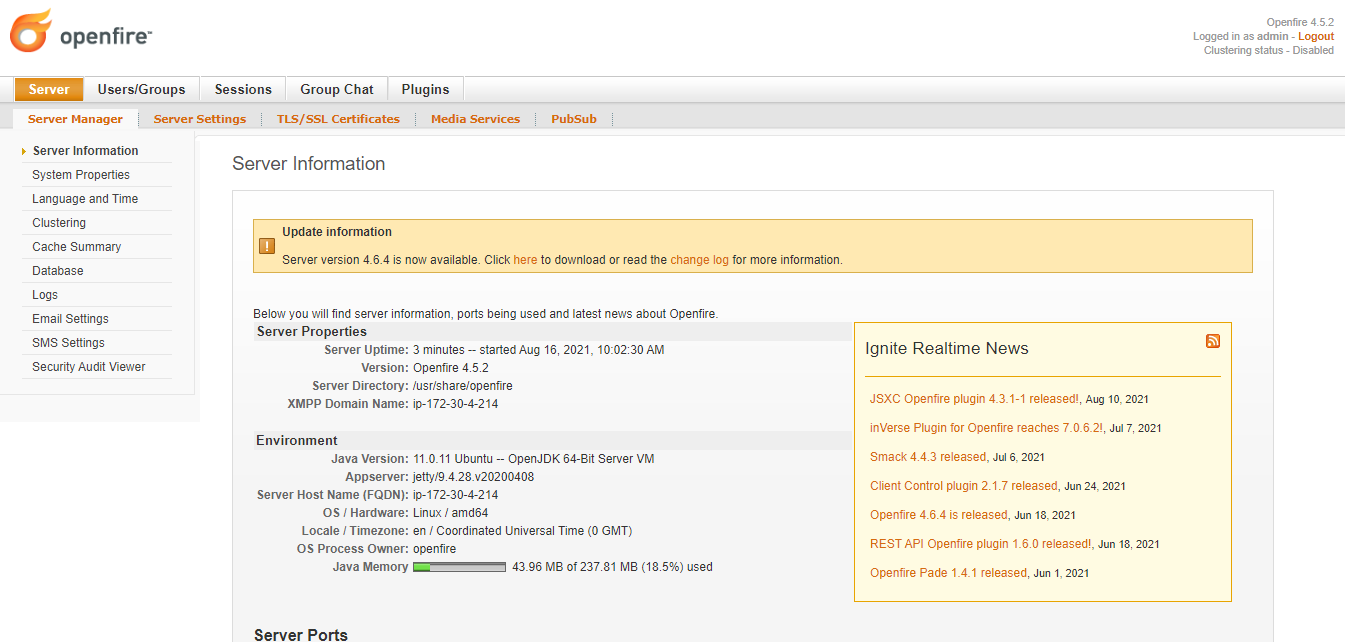Click the Java Memory usage bar

click(x=459, y=567)
